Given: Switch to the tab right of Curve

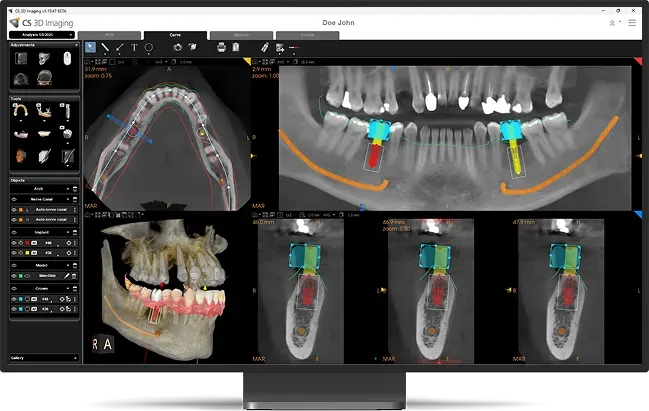Looking at the screenshot, I should (x=241, y=35).
